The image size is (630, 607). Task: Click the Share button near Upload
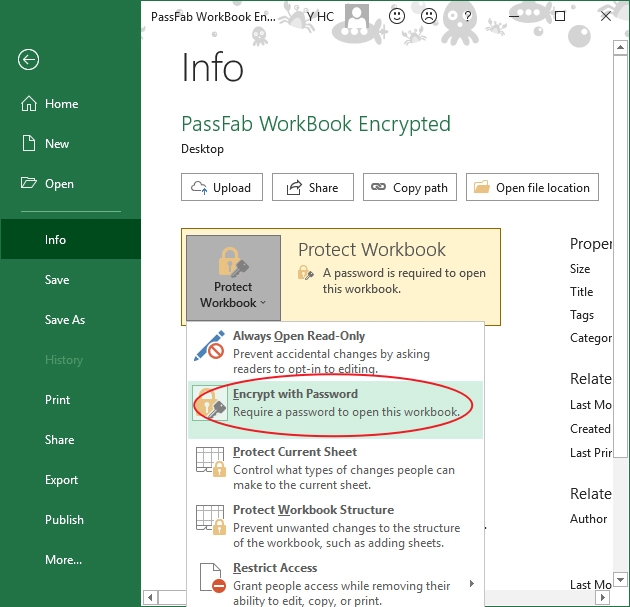click(313, 187)
